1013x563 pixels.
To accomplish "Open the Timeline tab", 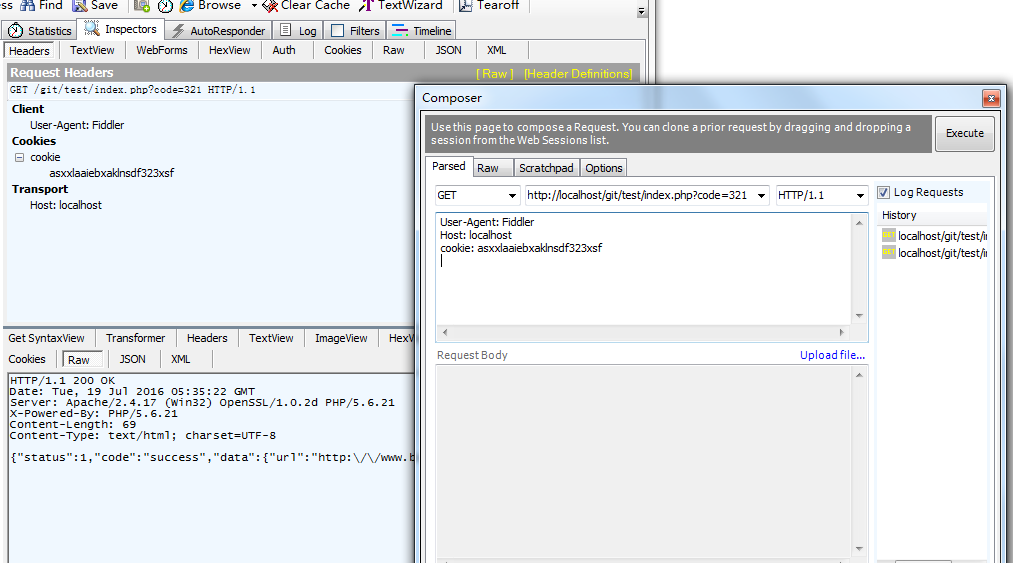I will [x=422, y=30].
